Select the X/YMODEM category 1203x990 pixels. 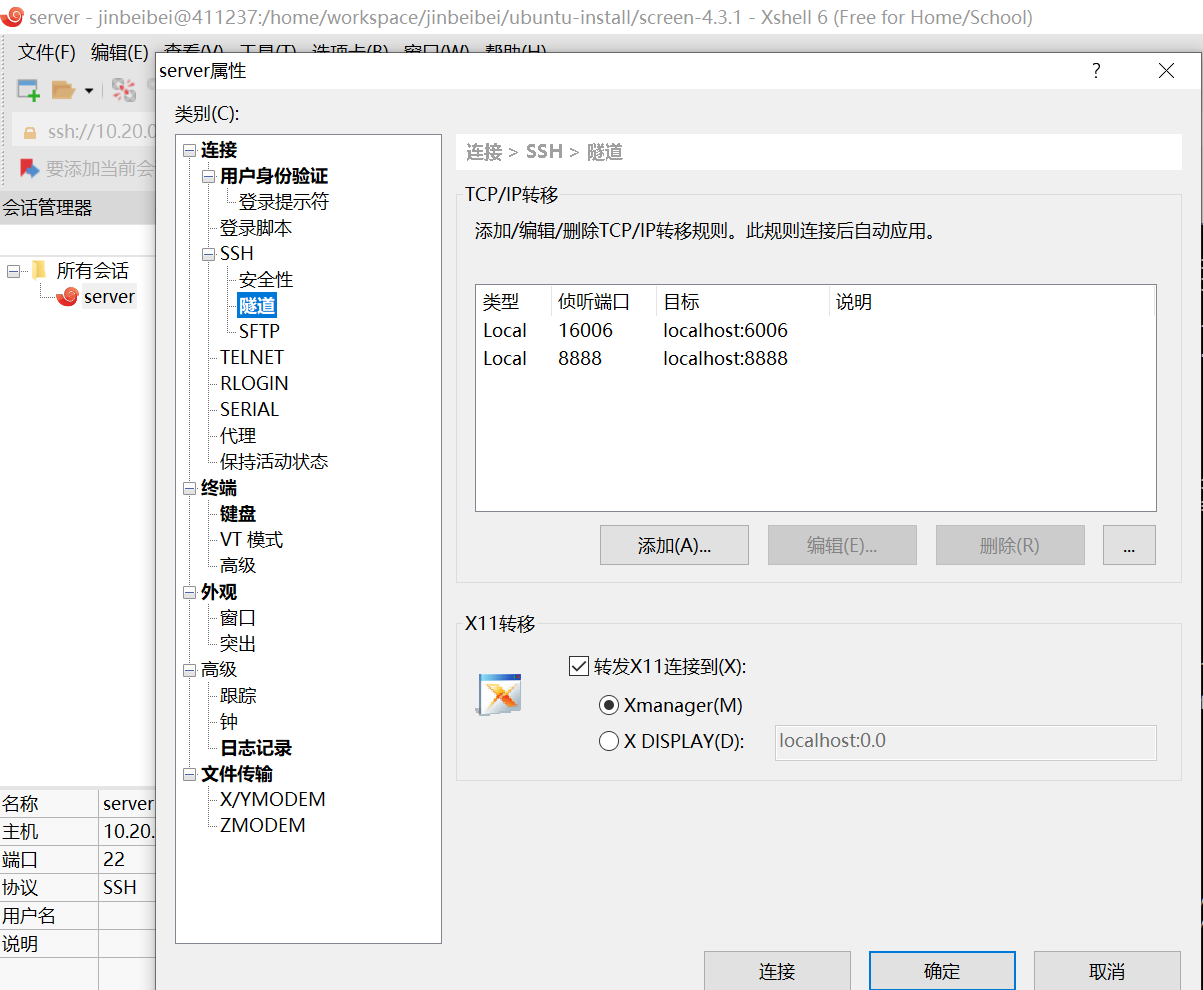273,799
